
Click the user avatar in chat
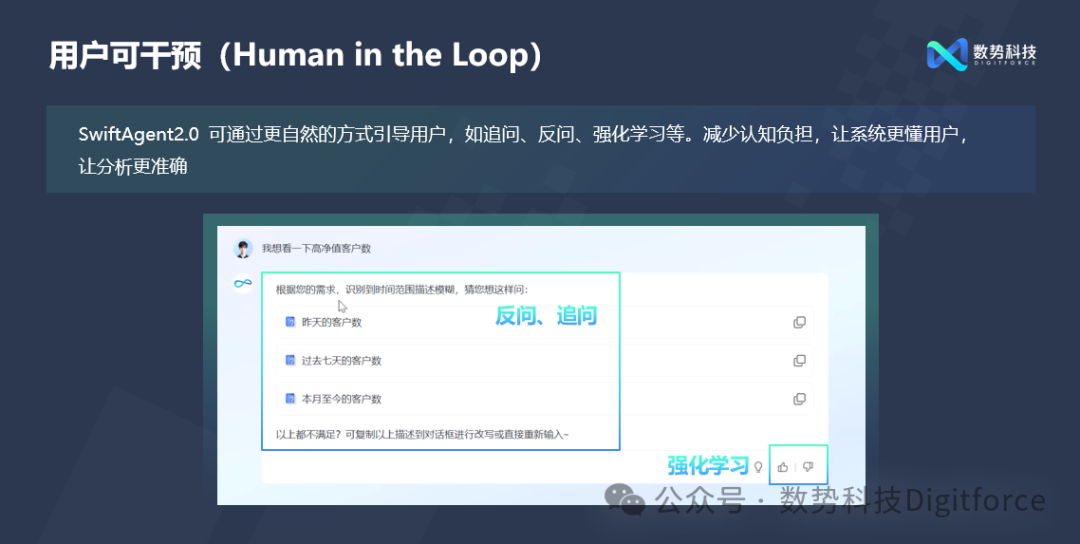[x=242, y=249]
